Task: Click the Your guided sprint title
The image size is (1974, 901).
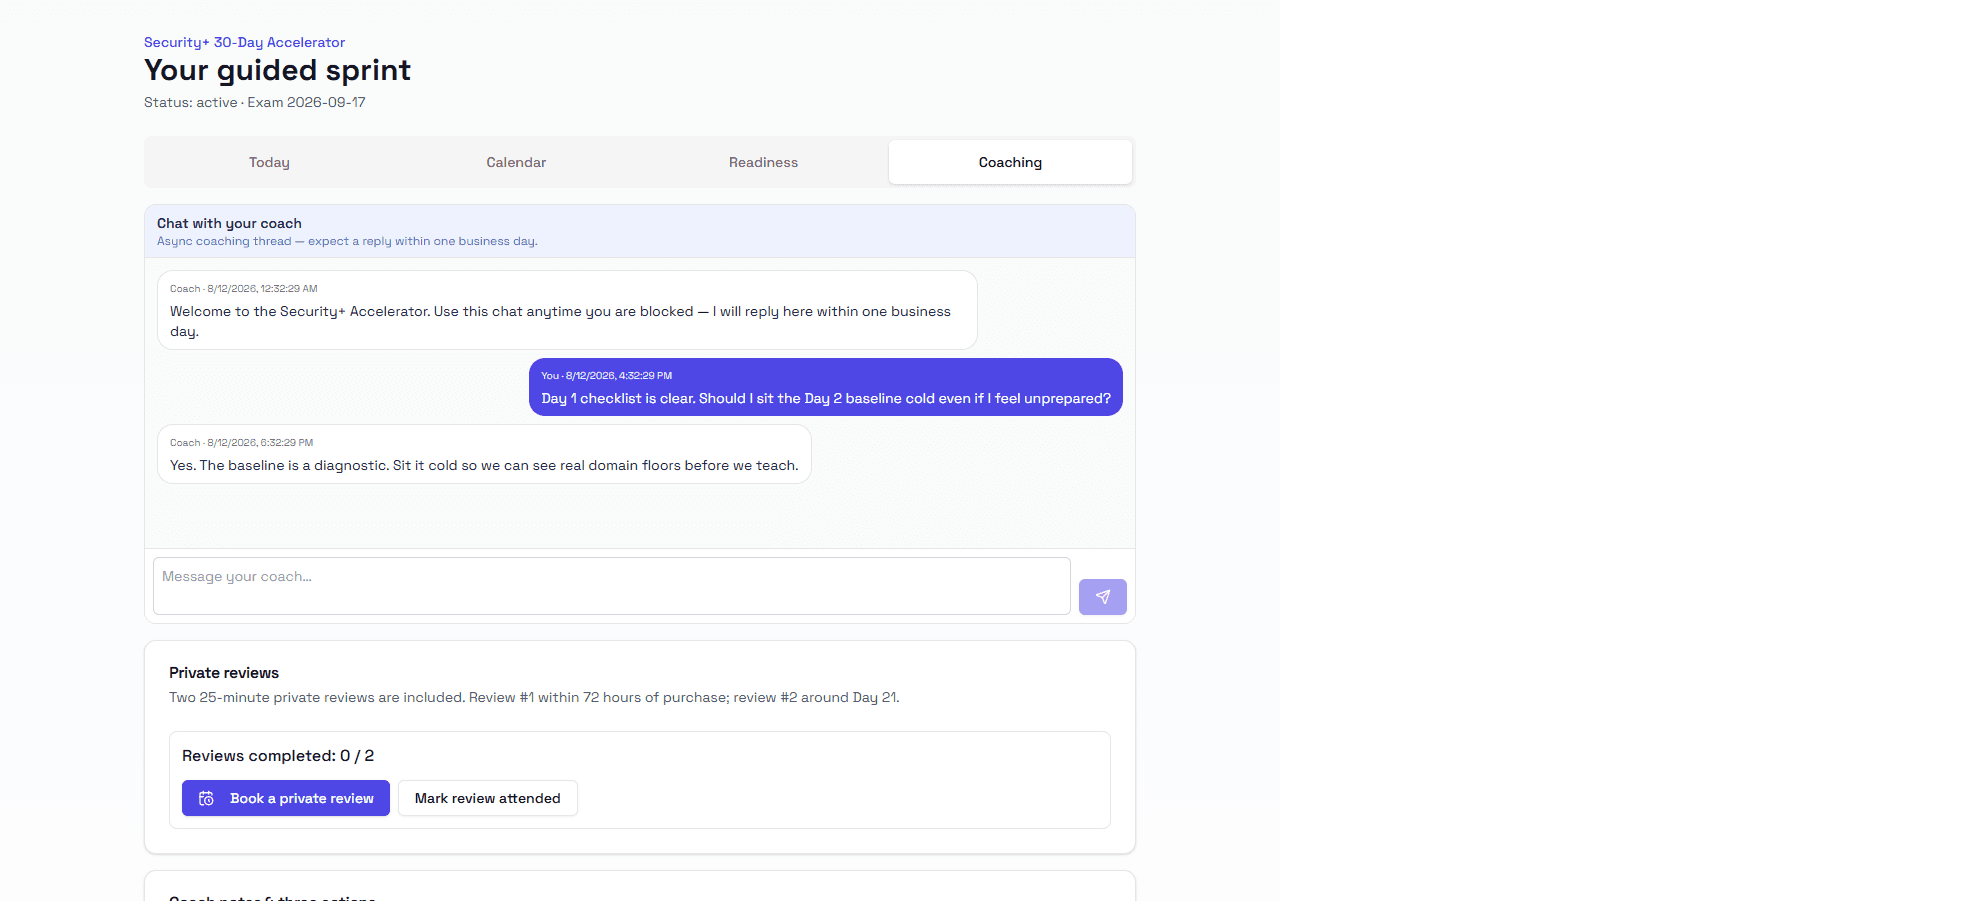Action: pos(277,70)
